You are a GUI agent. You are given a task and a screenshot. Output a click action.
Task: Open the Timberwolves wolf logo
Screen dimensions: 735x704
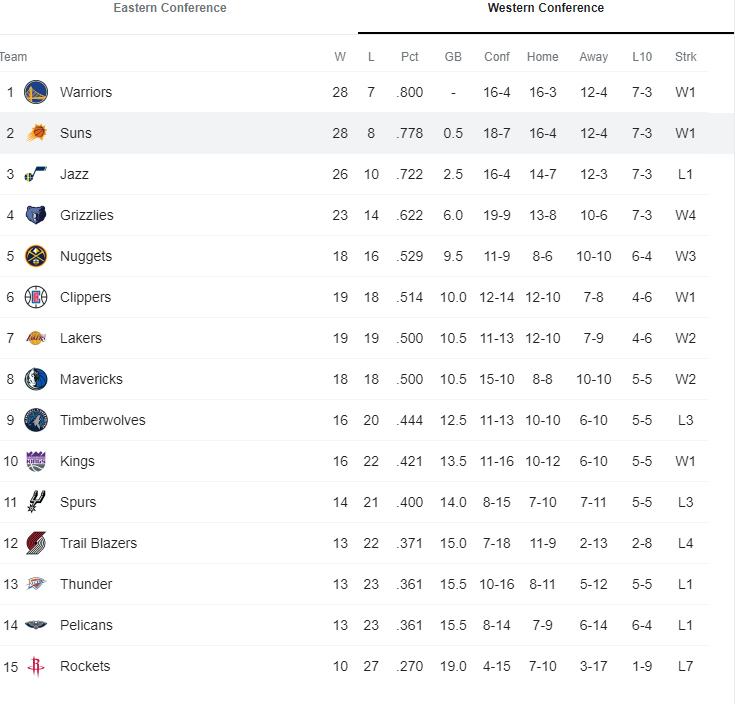click(36, 420)
